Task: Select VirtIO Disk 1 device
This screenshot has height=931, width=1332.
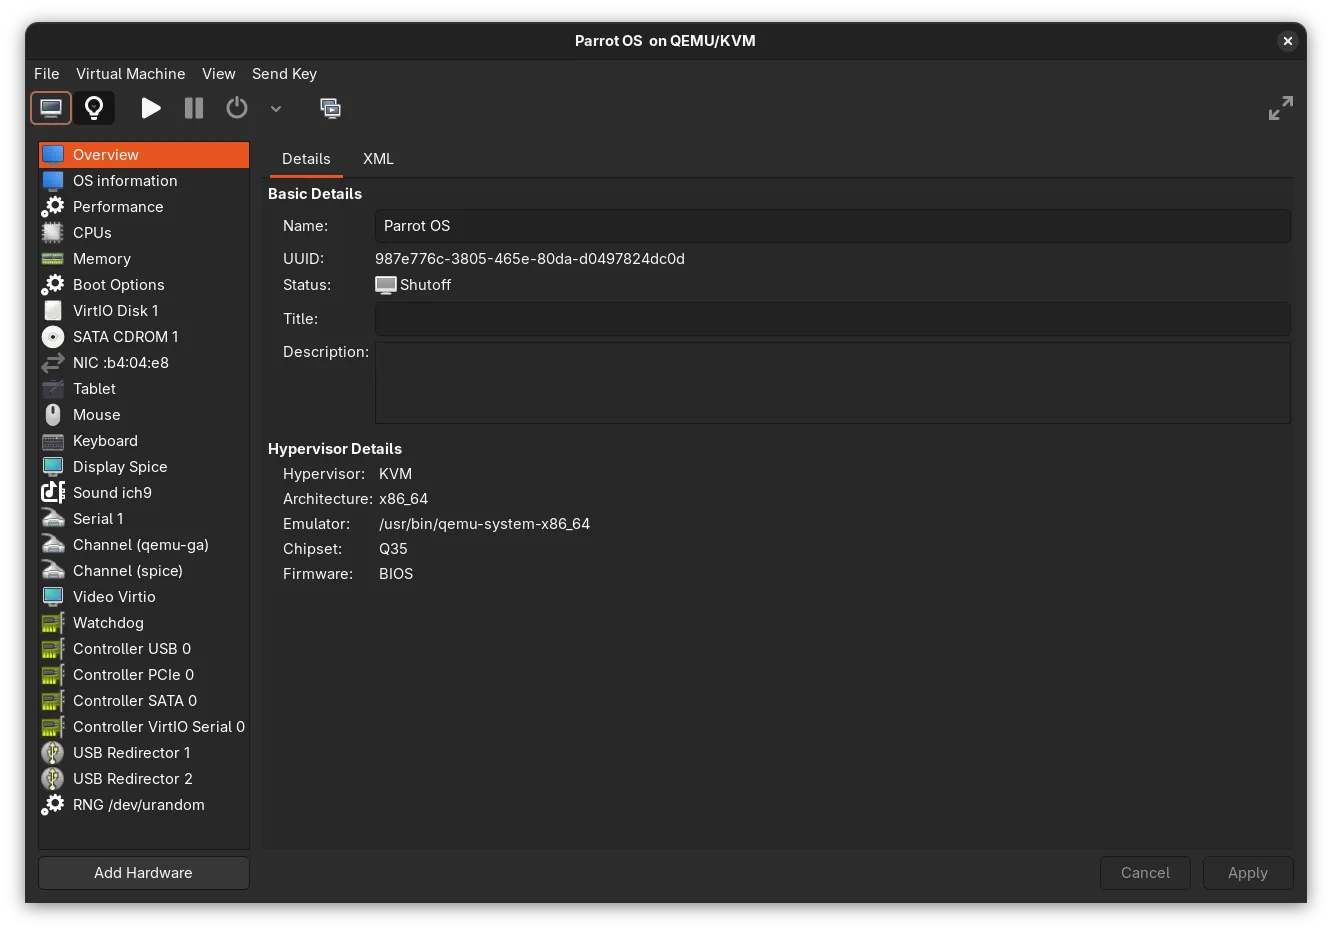Action: coord(144,311)
